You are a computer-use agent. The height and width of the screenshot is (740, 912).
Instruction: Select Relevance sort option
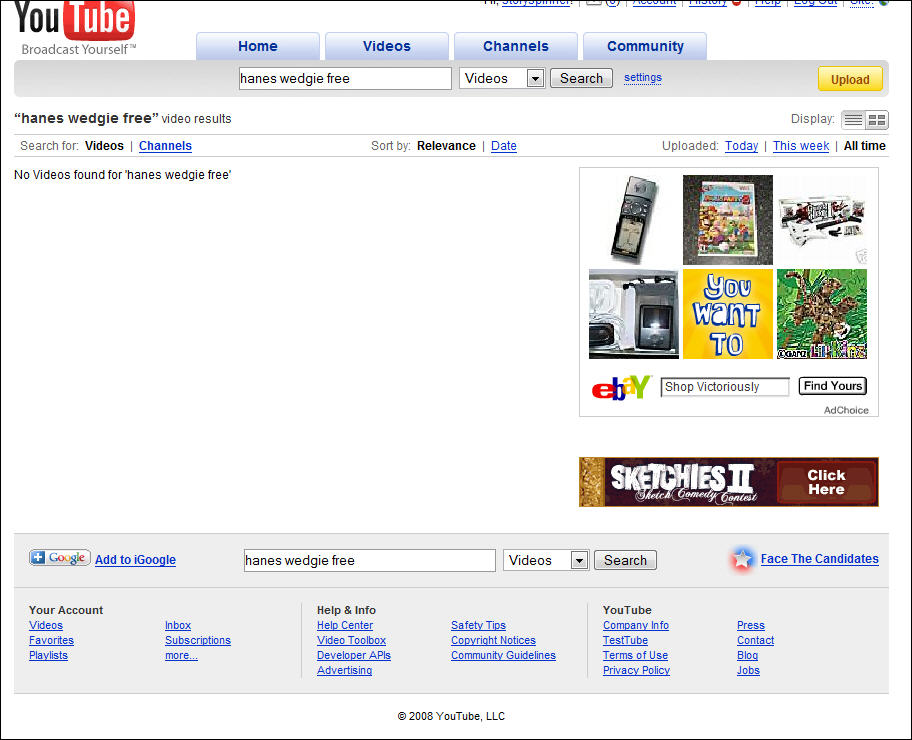click(x=446, y=146)
